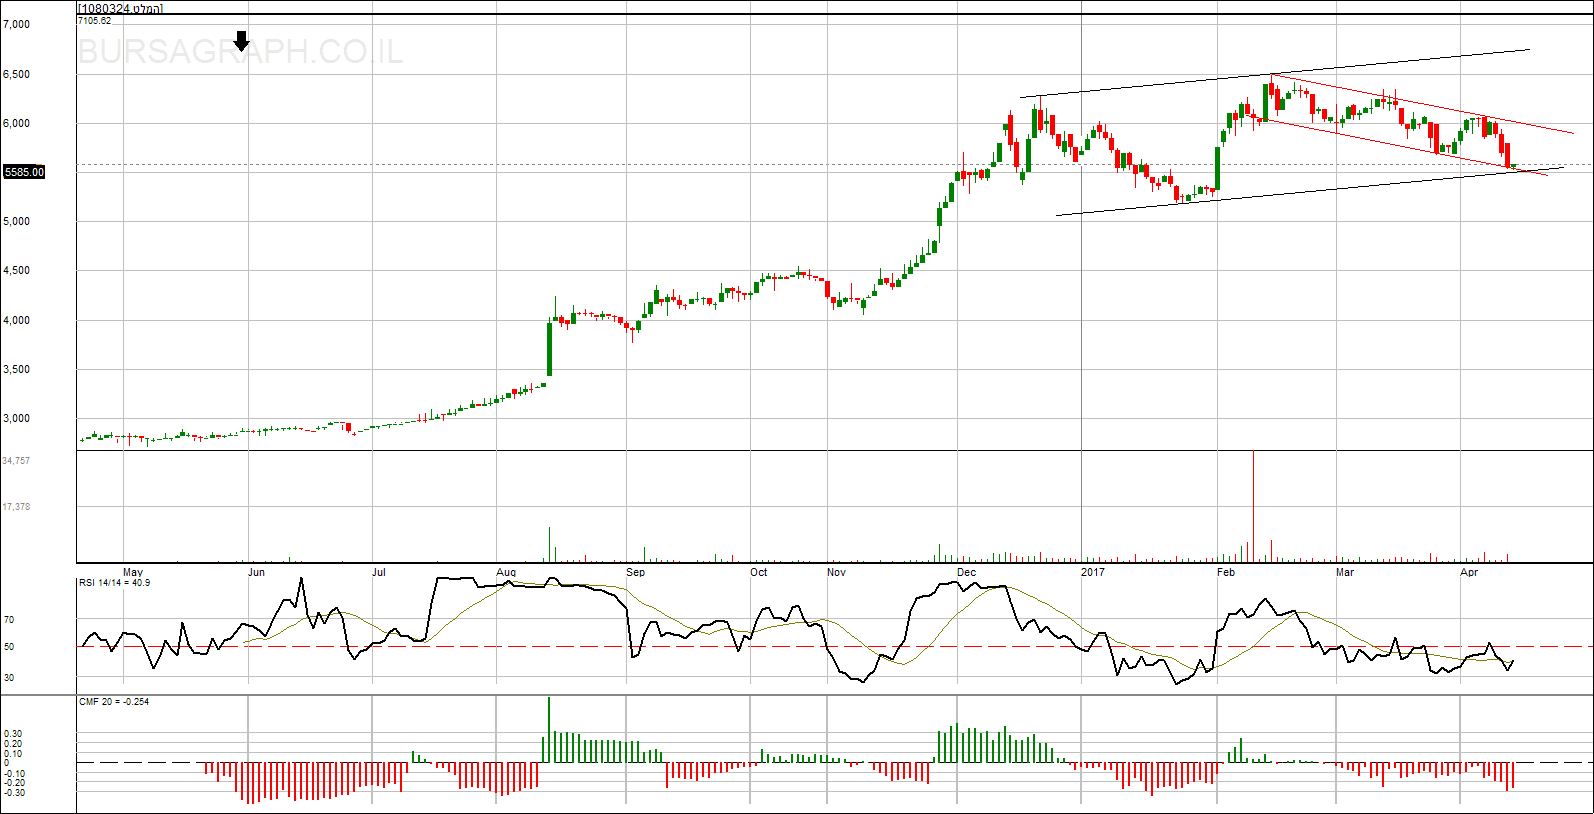Click the Aug label on time axis

[506, 572]
